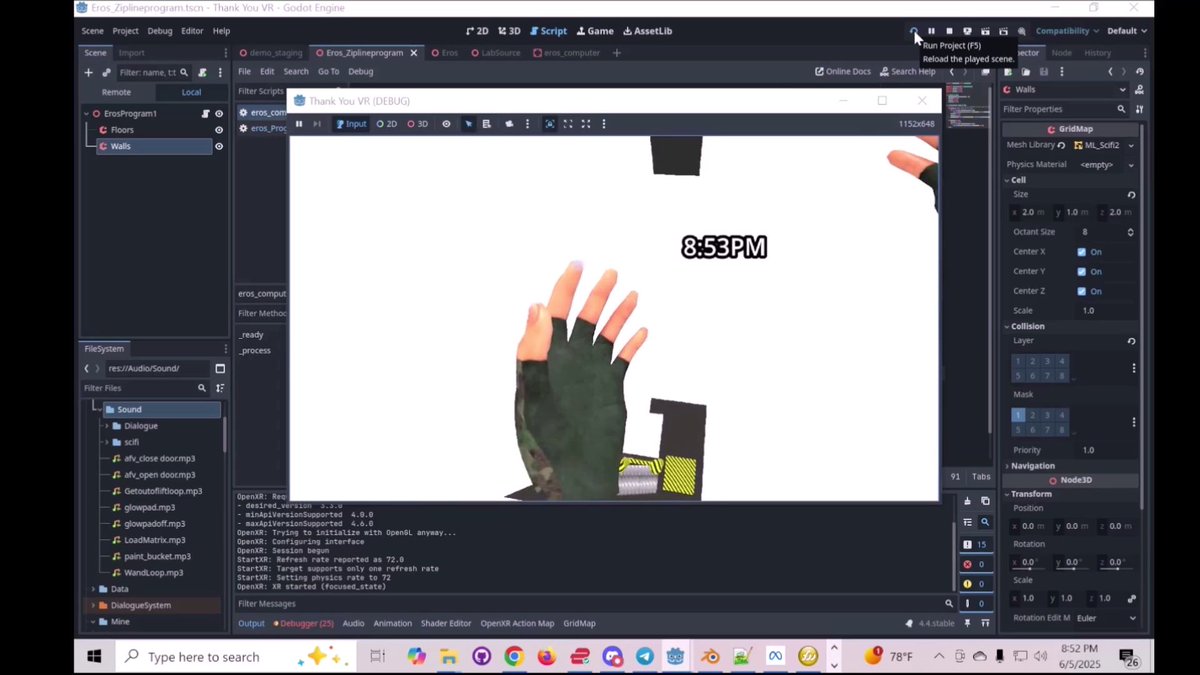Toggle visibility of the Walls node

coord(219,145)
